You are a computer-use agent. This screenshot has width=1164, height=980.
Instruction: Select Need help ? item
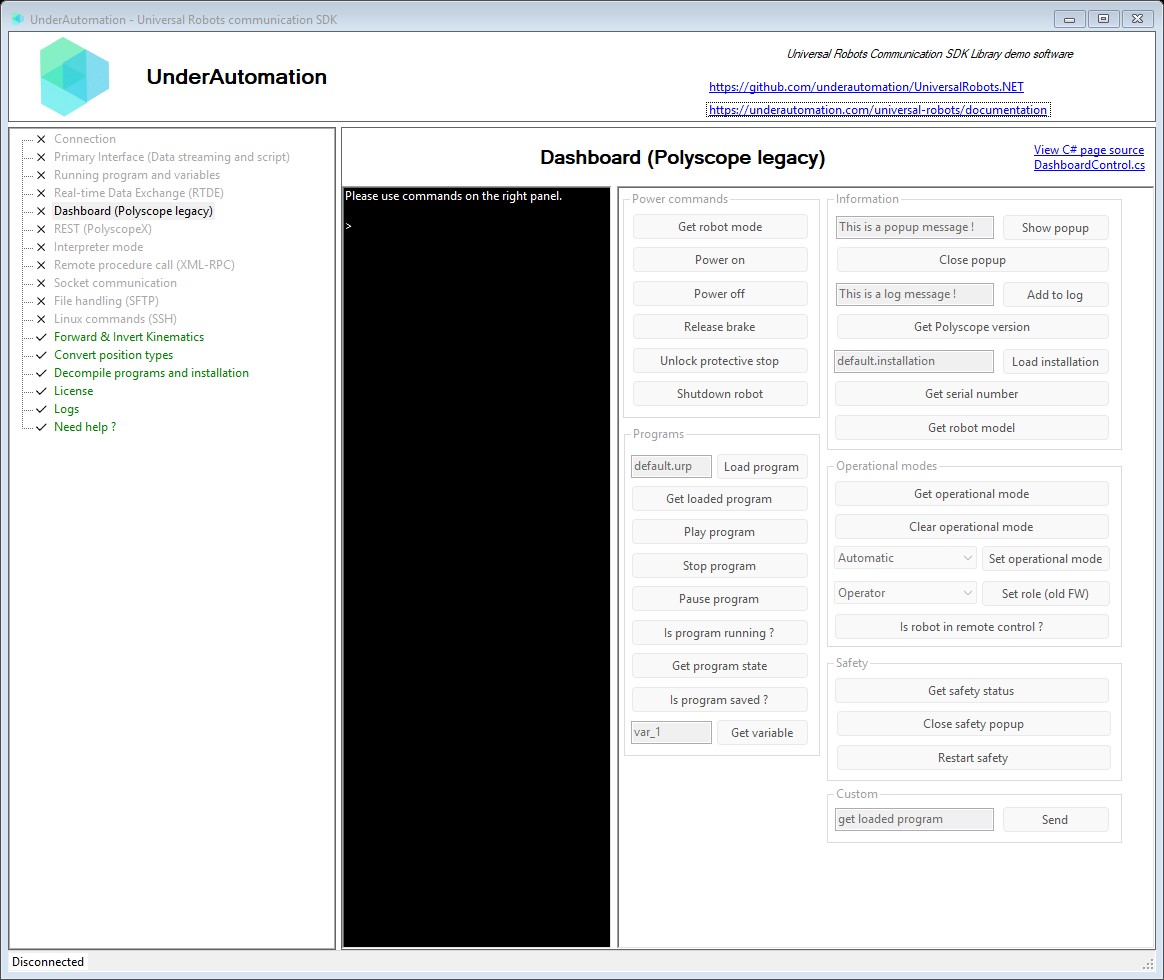point(85,427)
